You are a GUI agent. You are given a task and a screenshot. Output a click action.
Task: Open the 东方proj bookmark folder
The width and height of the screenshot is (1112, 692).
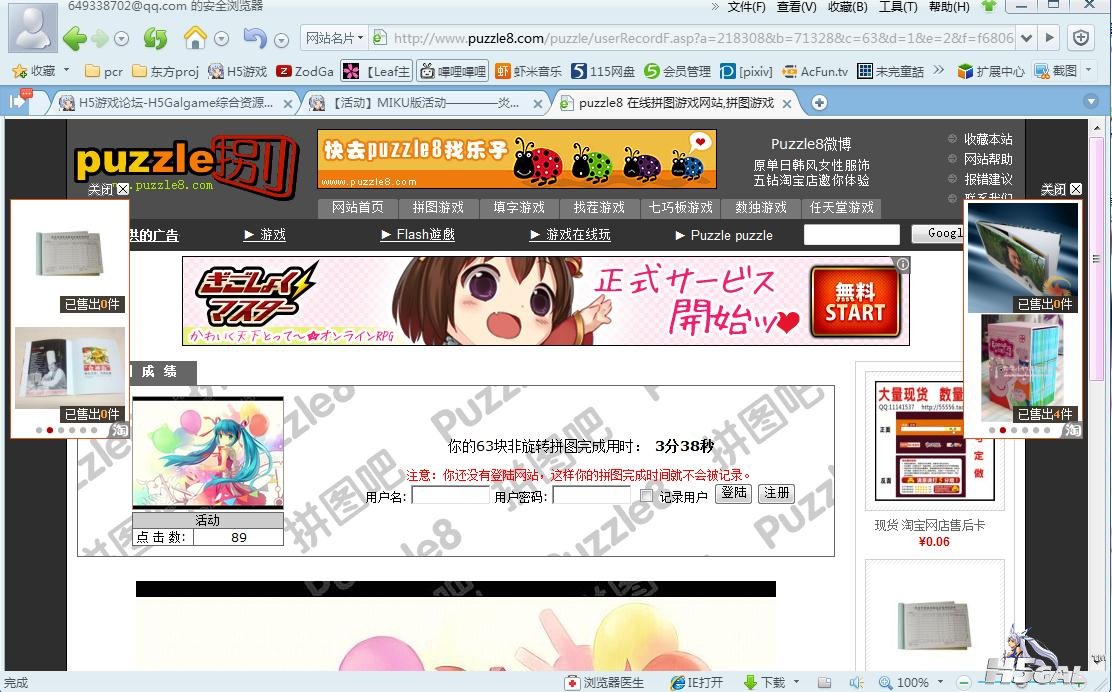pos(165,71)
